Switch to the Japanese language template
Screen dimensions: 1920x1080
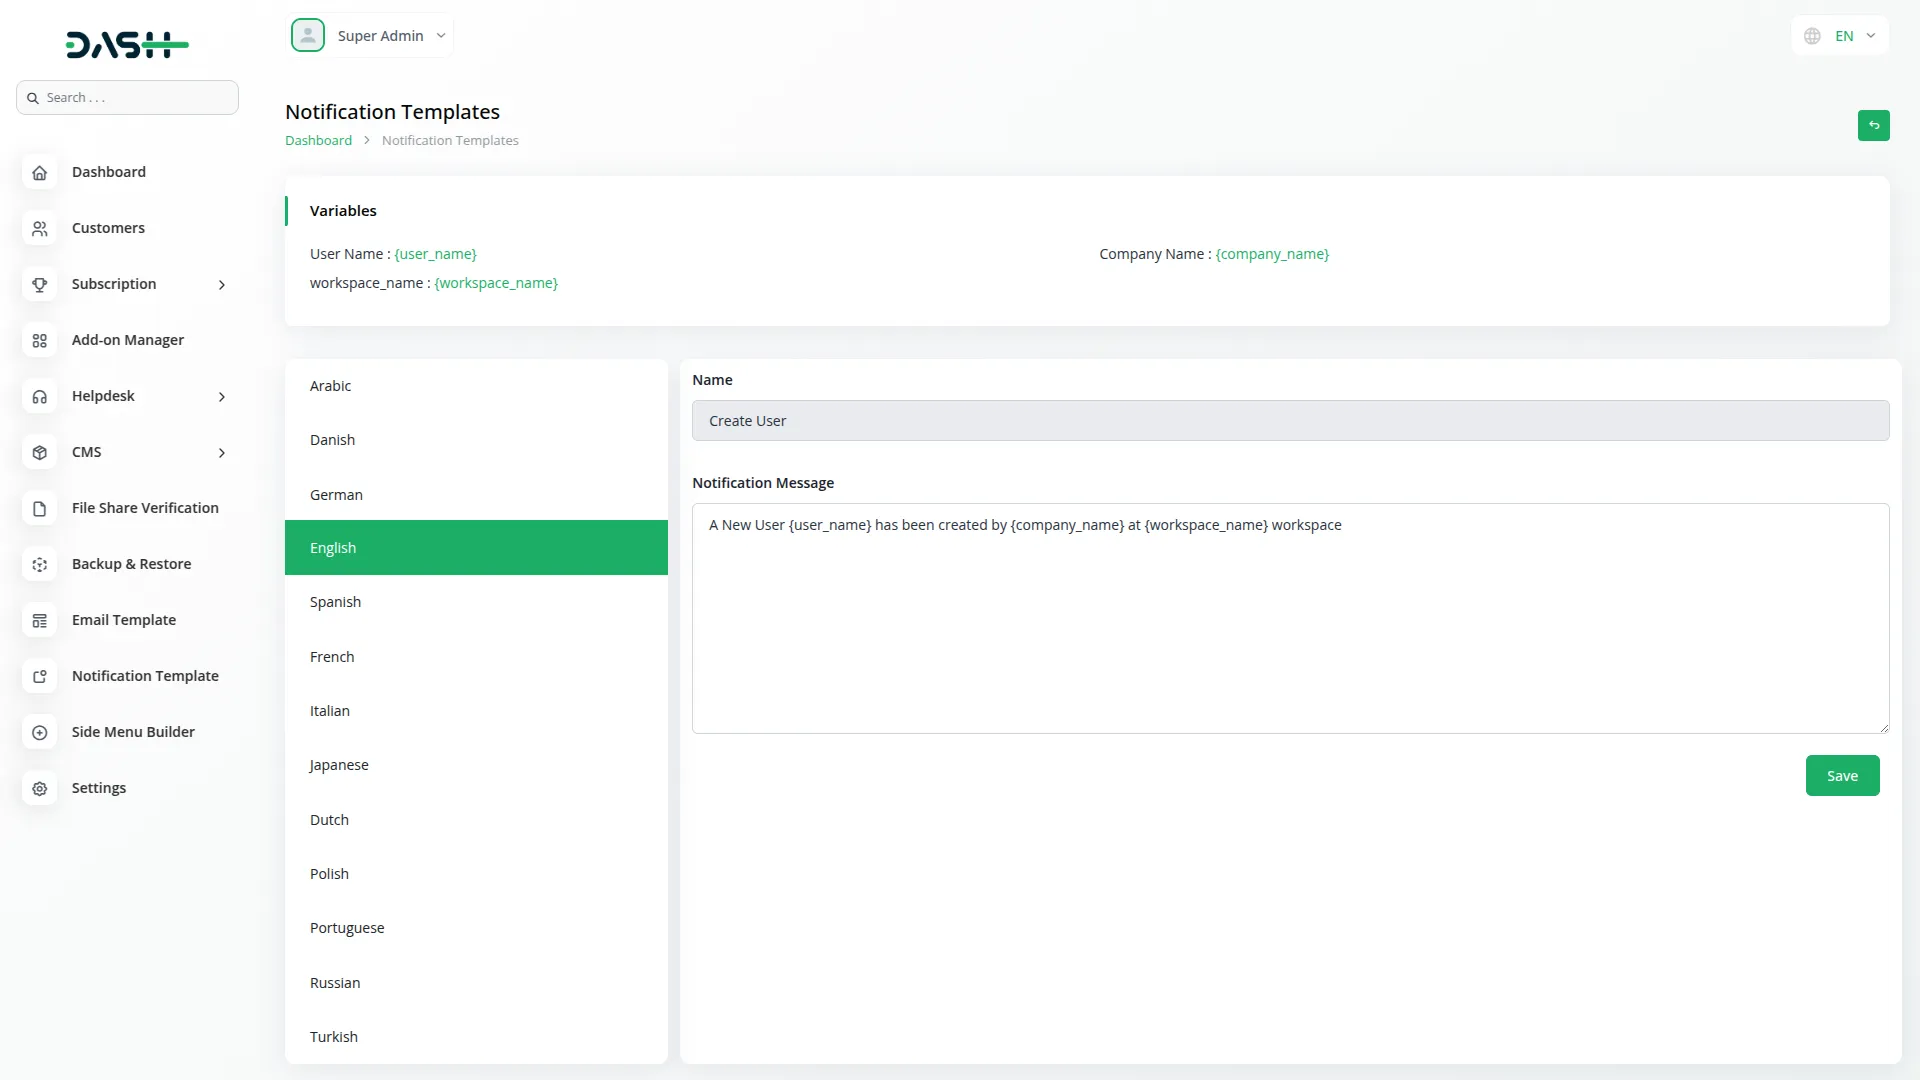pyautogui.click(x=475, y=764)
